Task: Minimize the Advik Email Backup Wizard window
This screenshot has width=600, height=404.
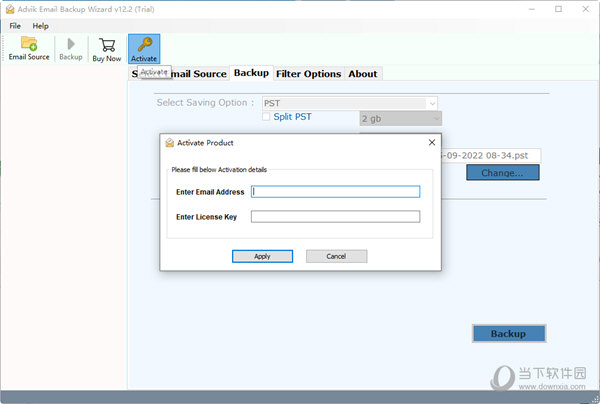Action: coord(532,9)
